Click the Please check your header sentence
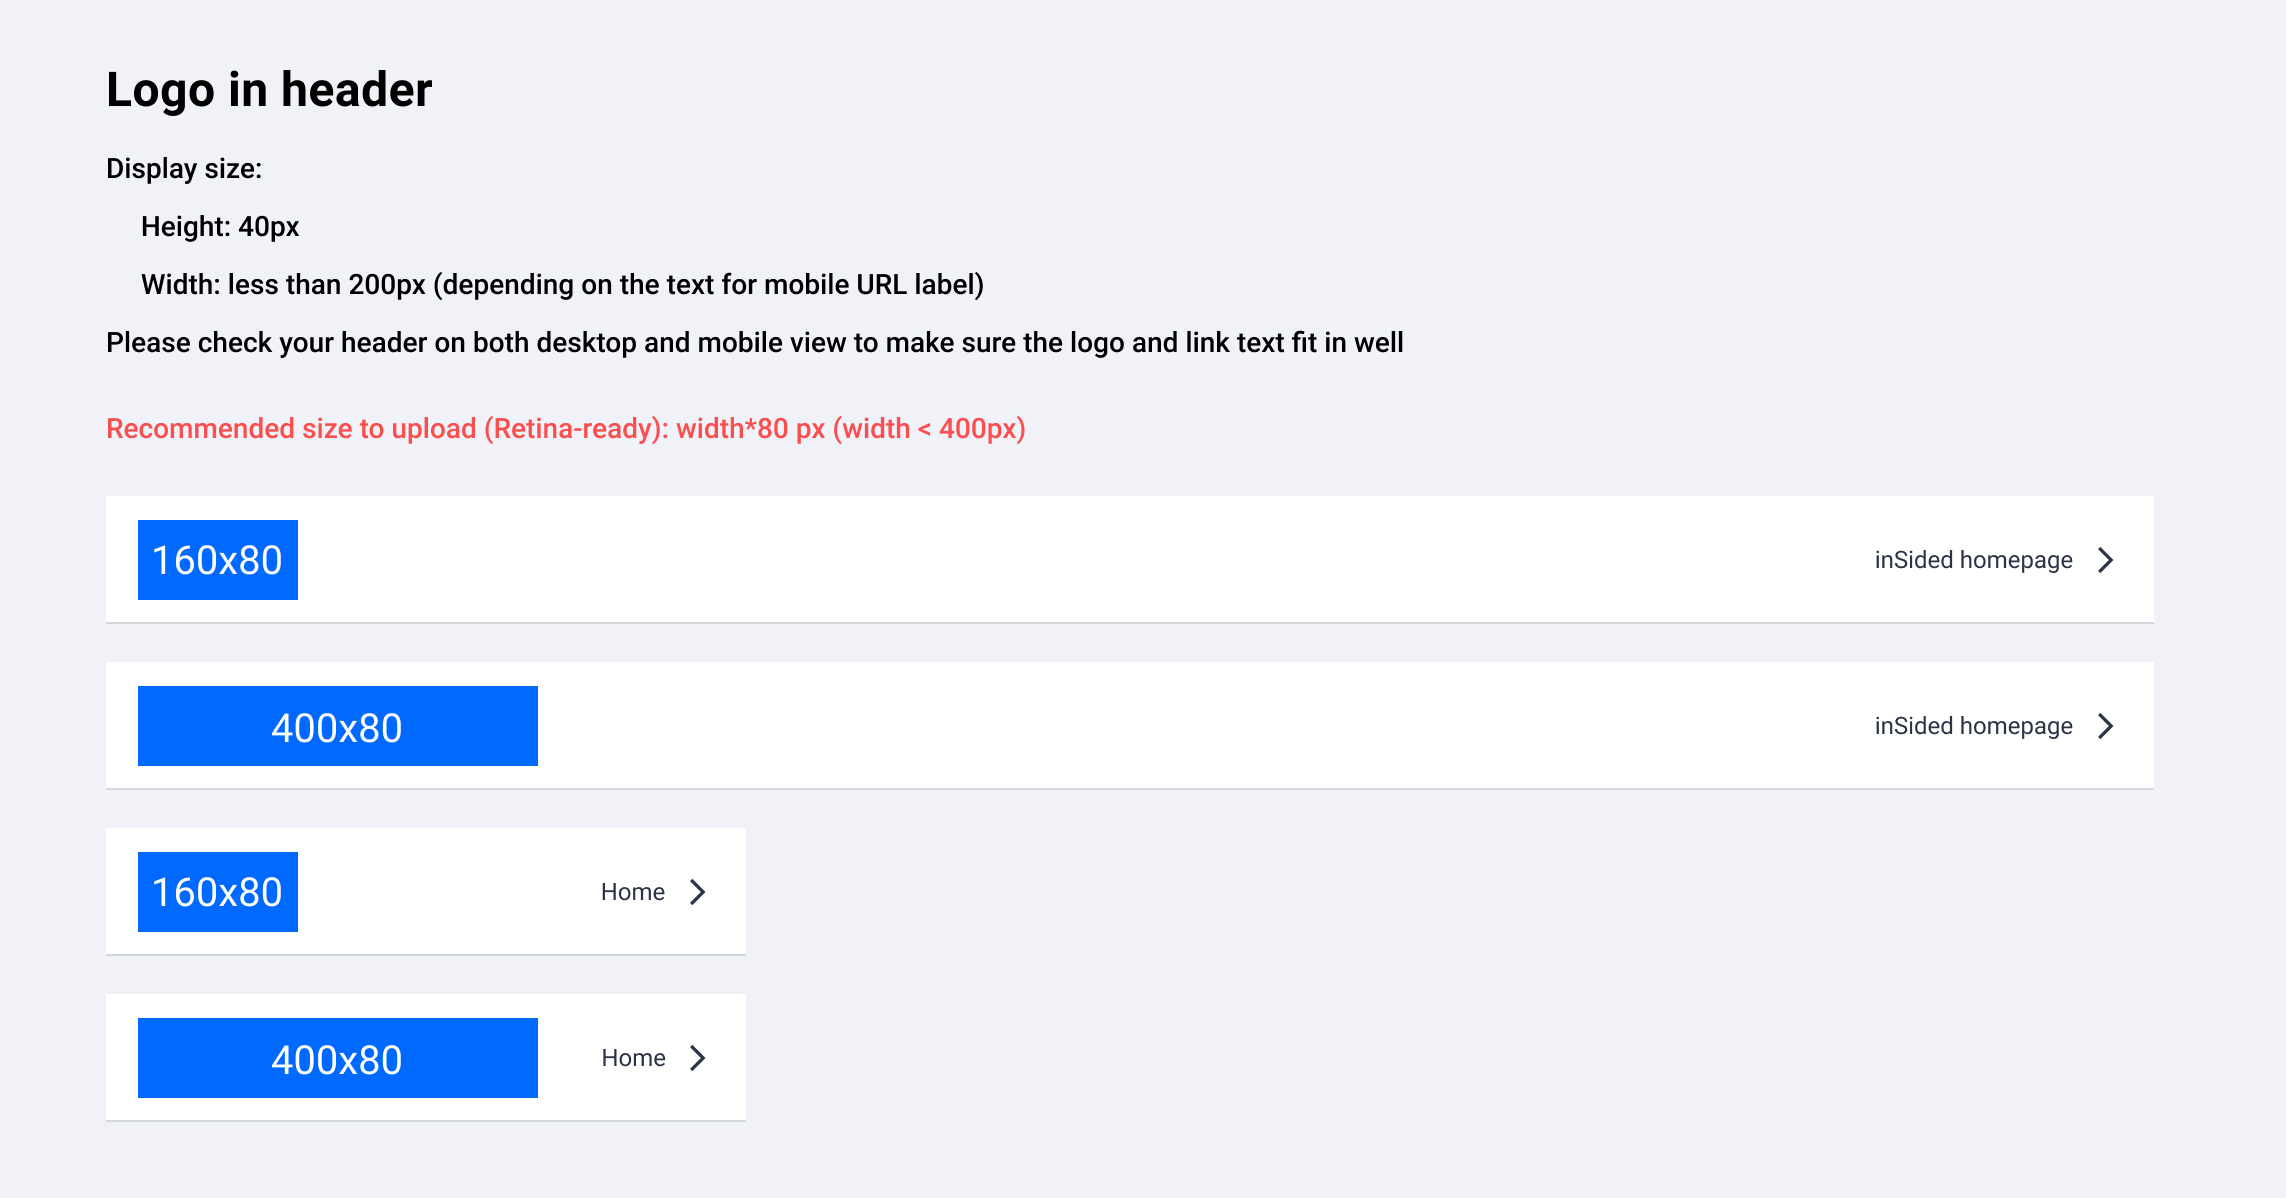The width and height of the screenshot is (2286, 1198). [x=755, y=343]
